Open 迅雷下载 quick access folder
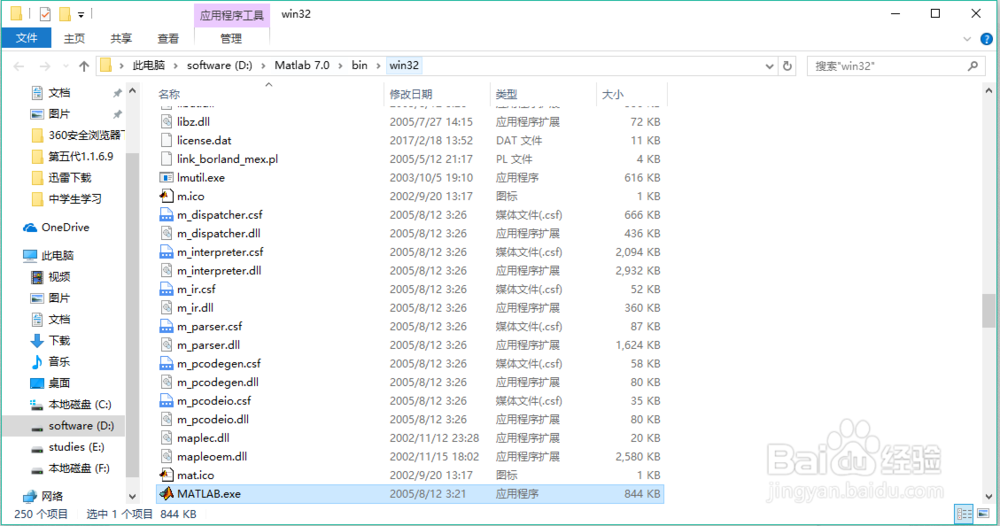 [x=61, y=177]
